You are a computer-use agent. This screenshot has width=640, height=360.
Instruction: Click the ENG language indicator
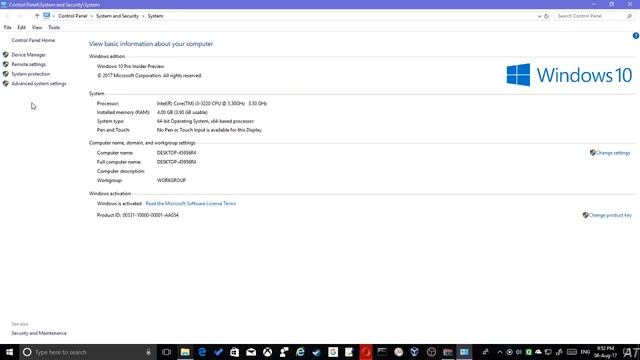coord(585,352)
